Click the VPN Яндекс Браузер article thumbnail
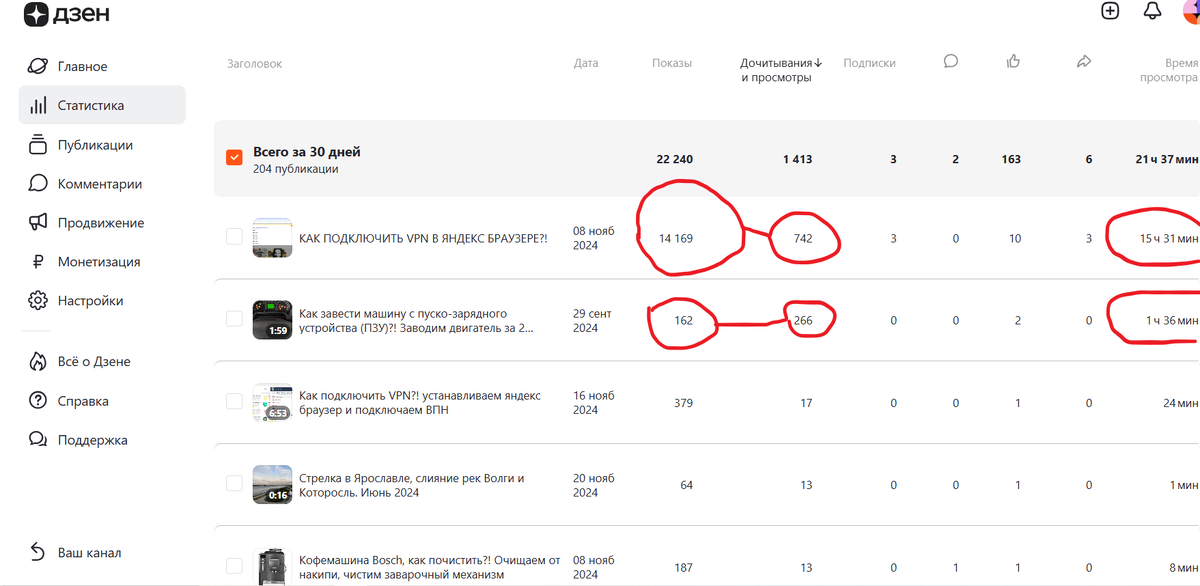The width and height of the screenshot is (1200, 586). pyautogui.click(x=272, y=237)
